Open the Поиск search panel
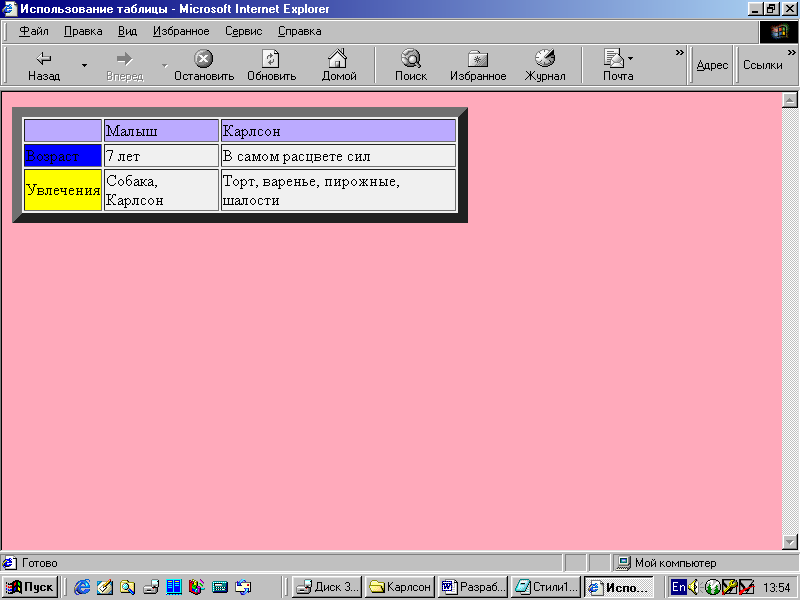Image resolution: width=800 pixels, height=600 pixels. coord(411,66)
